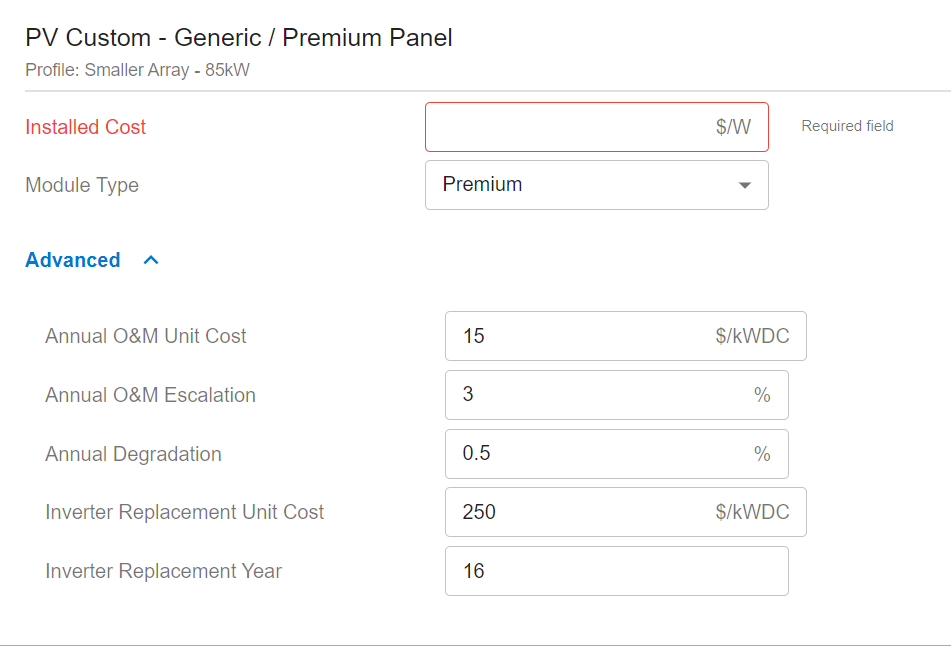Click the Inverter Replacement Year label
The height and width of the screenshot is (646, 951).
(163, 571)
